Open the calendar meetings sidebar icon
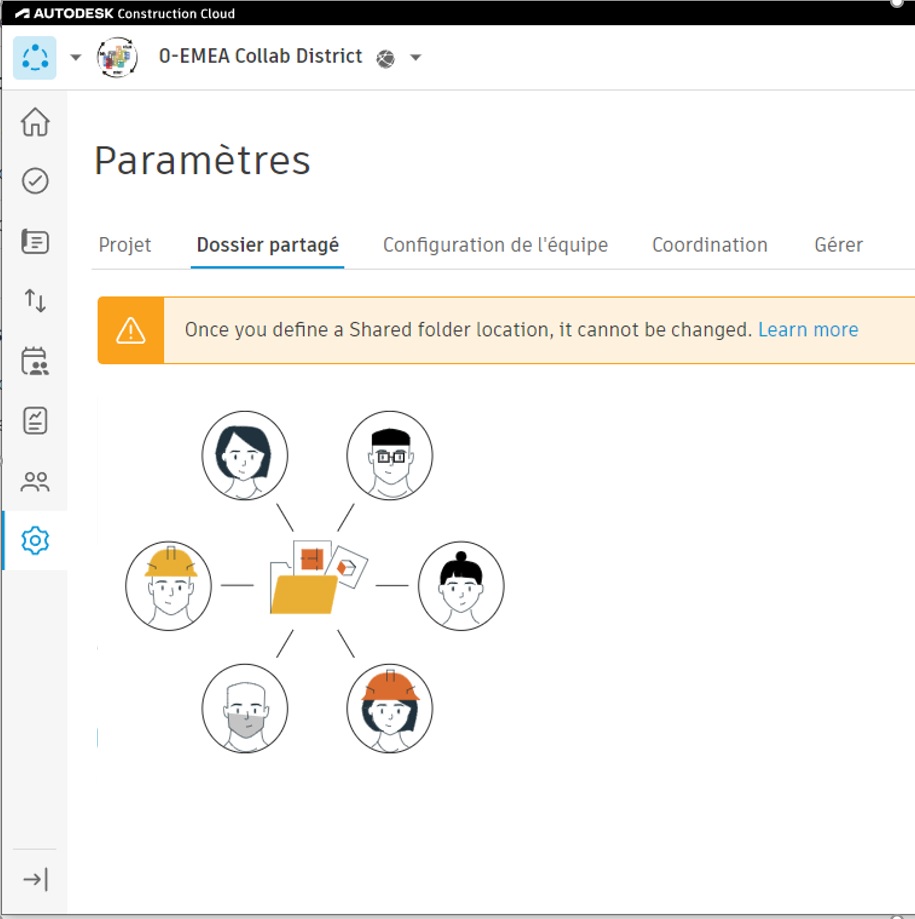 pyautogui.click(x=35, y=362)
